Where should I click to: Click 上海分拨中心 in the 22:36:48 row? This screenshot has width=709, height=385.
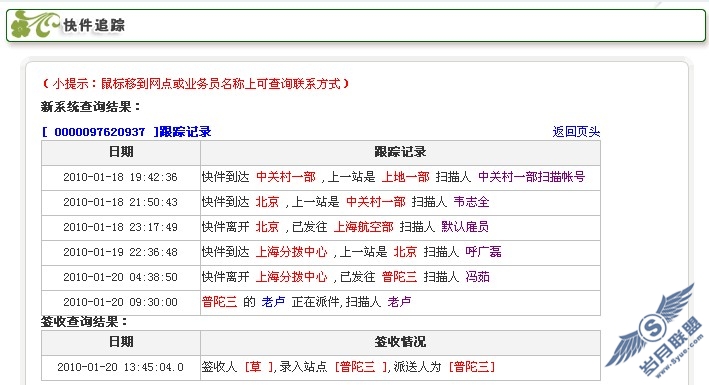[x=292, y=252]
